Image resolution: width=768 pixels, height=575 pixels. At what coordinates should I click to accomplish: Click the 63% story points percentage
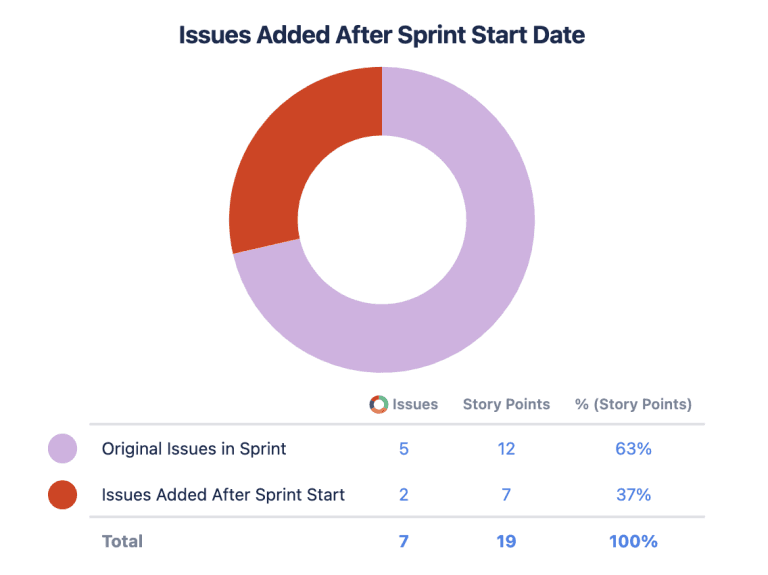[x=633, y=449]
